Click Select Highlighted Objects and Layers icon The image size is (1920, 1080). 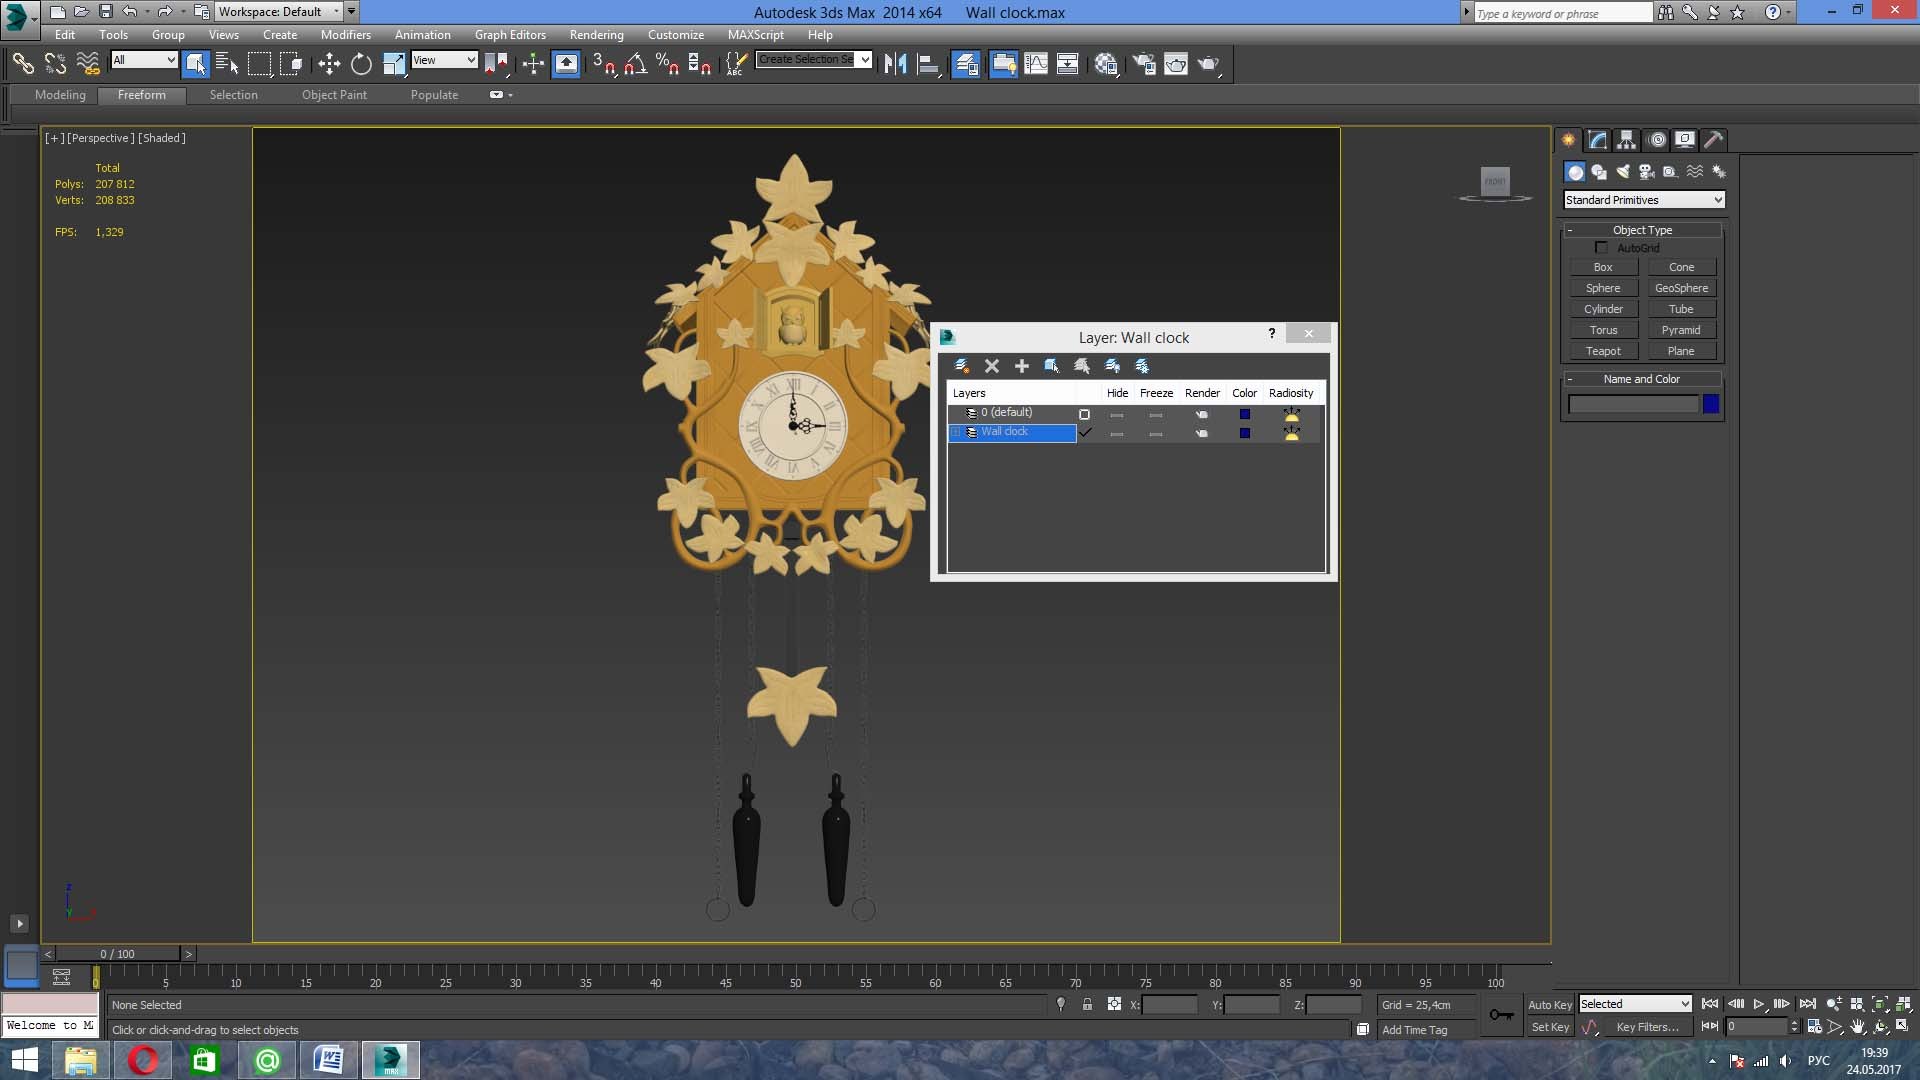tap(1052, 366)
